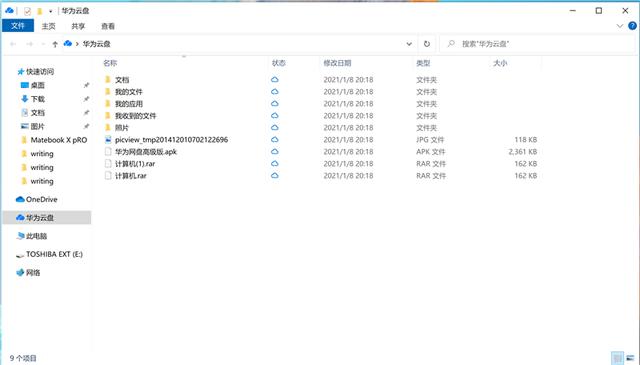Expand the ribbon with the chevron
Viewport: 640px width, 365px height.
click(620, 26)
